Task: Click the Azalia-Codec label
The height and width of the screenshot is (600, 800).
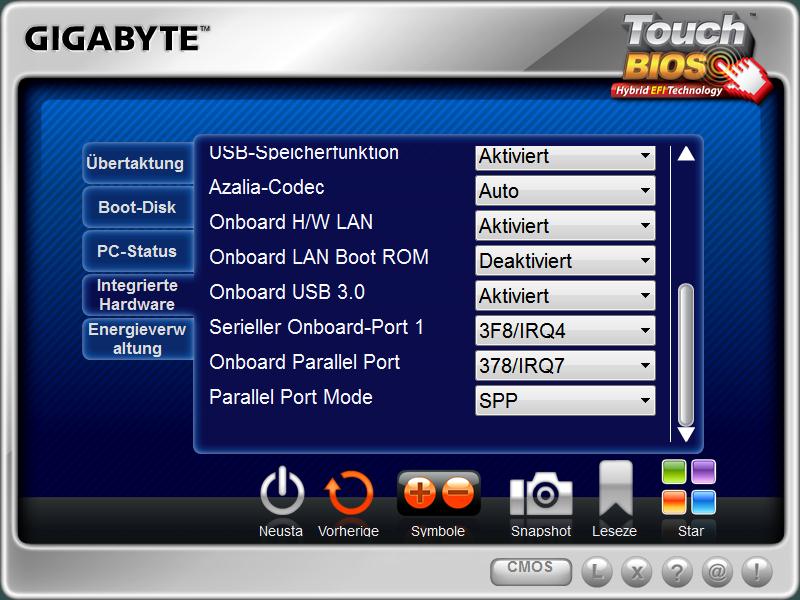Action: tap(267, 187)
